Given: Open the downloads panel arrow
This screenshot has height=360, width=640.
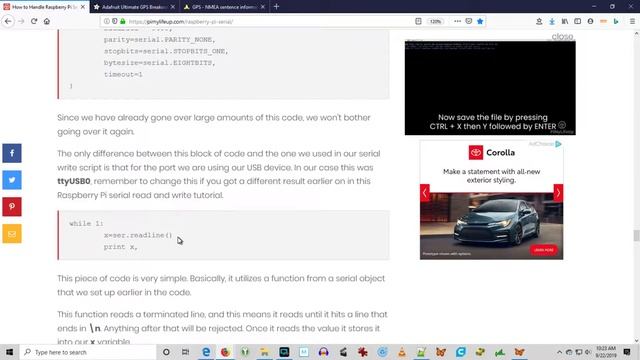Looking at the screenshot, I should (x=552, y=21).
